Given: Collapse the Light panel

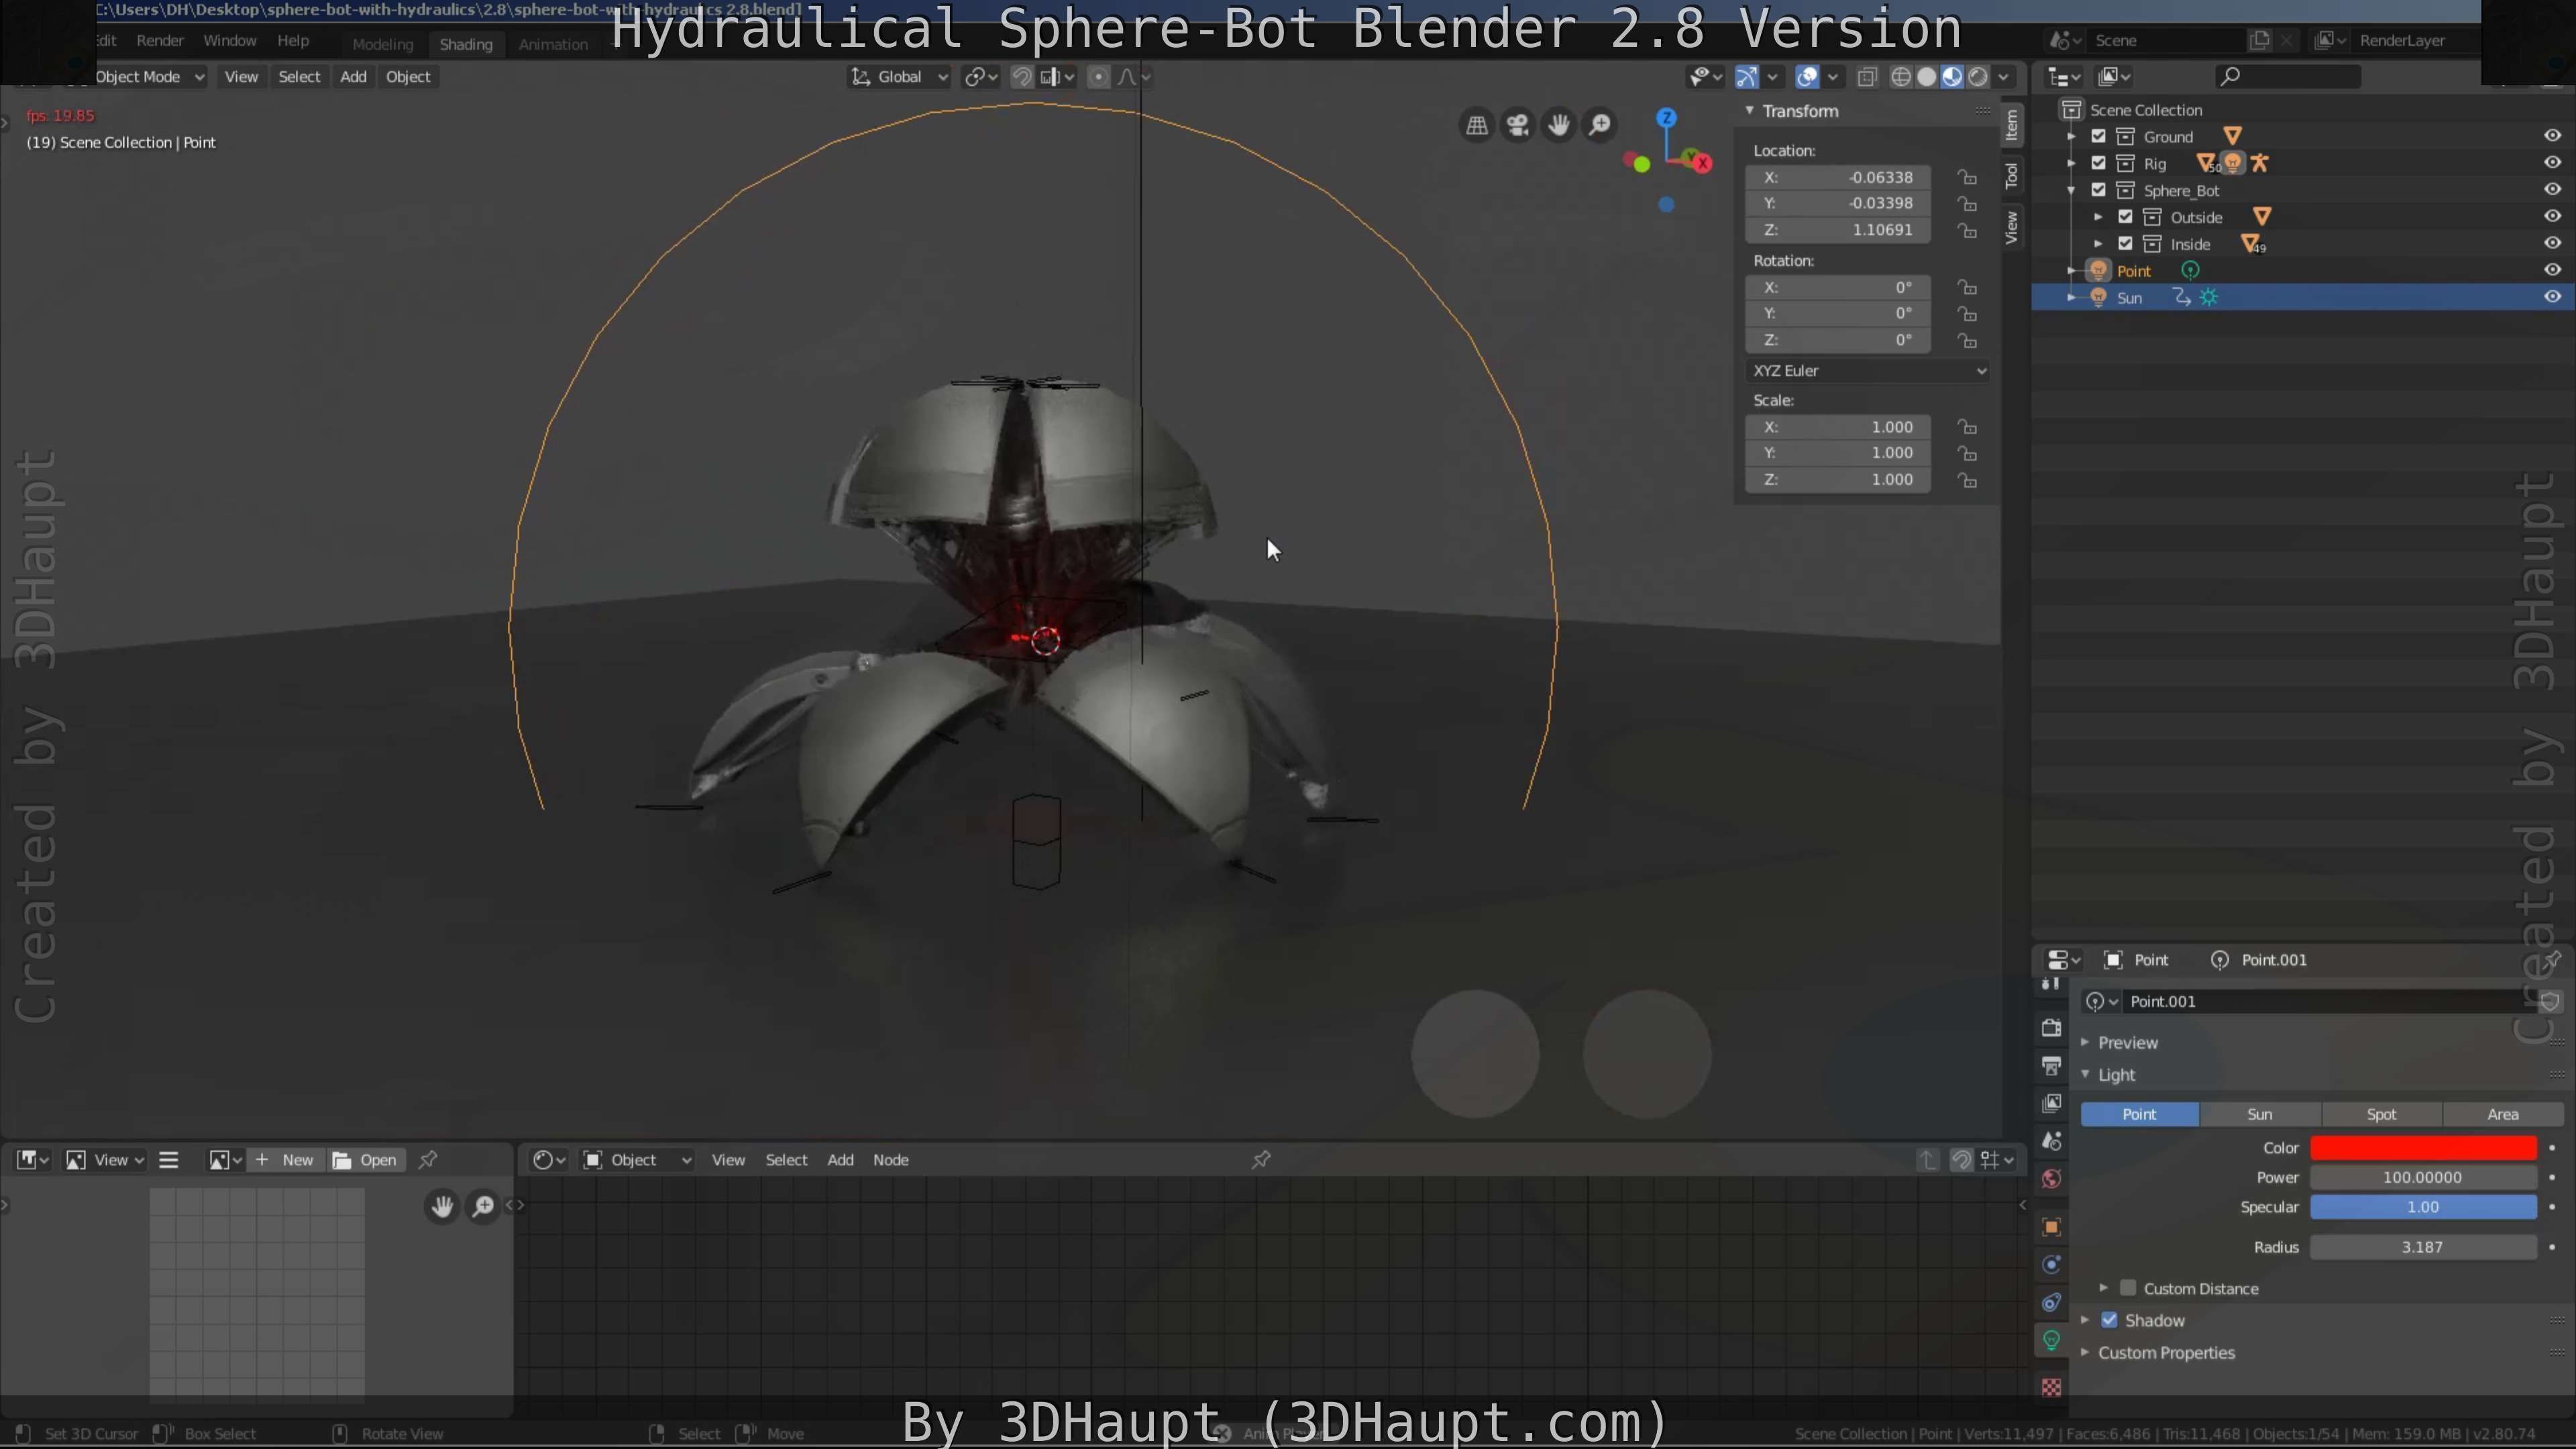Looking at the screenshot, I should point(2085,1074).
